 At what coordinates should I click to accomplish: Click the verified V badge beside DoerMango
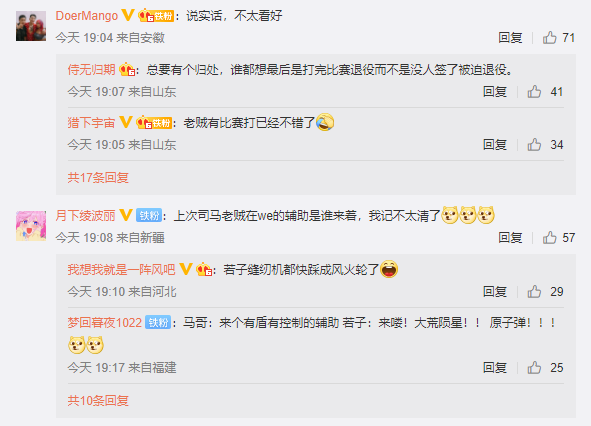tap(128, 15)
